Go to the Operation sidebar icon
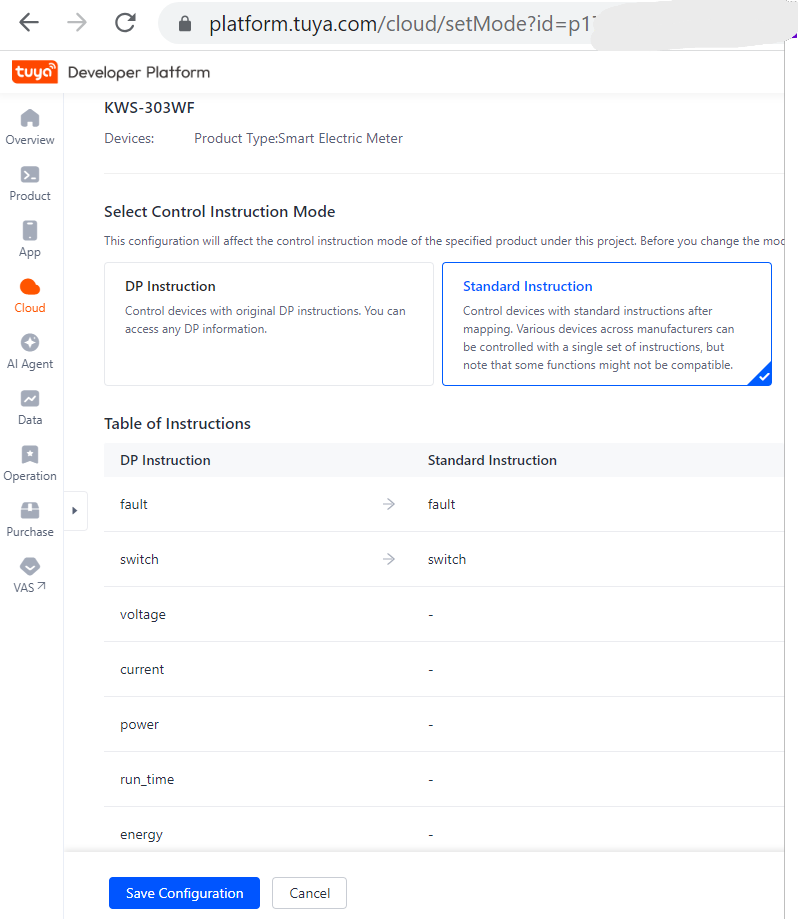Image resolution: width=798 pixels, height=919 pixels. click(x=30, y=455)
